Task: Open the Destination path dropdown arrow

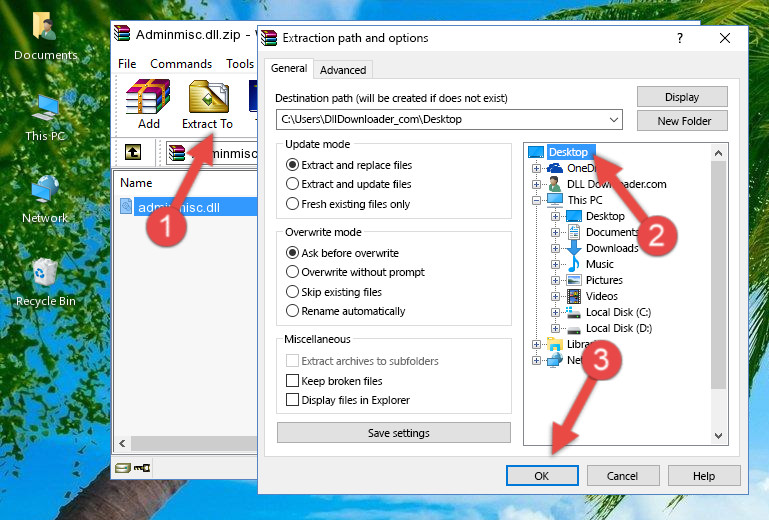Action: (614, 120)
